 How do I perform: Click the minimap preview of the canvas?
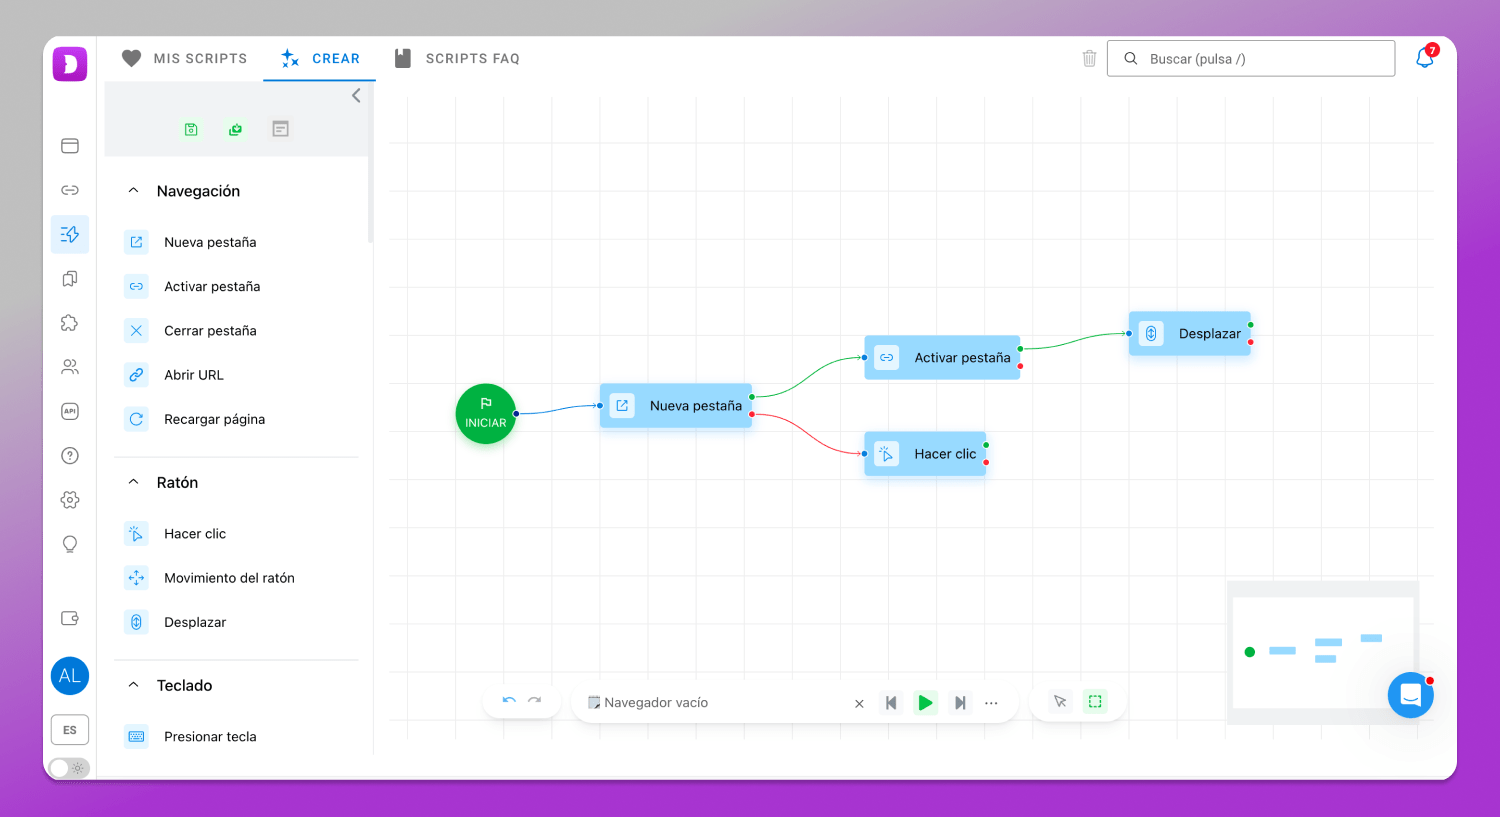pyautogui.click(x=1323, y=652)
